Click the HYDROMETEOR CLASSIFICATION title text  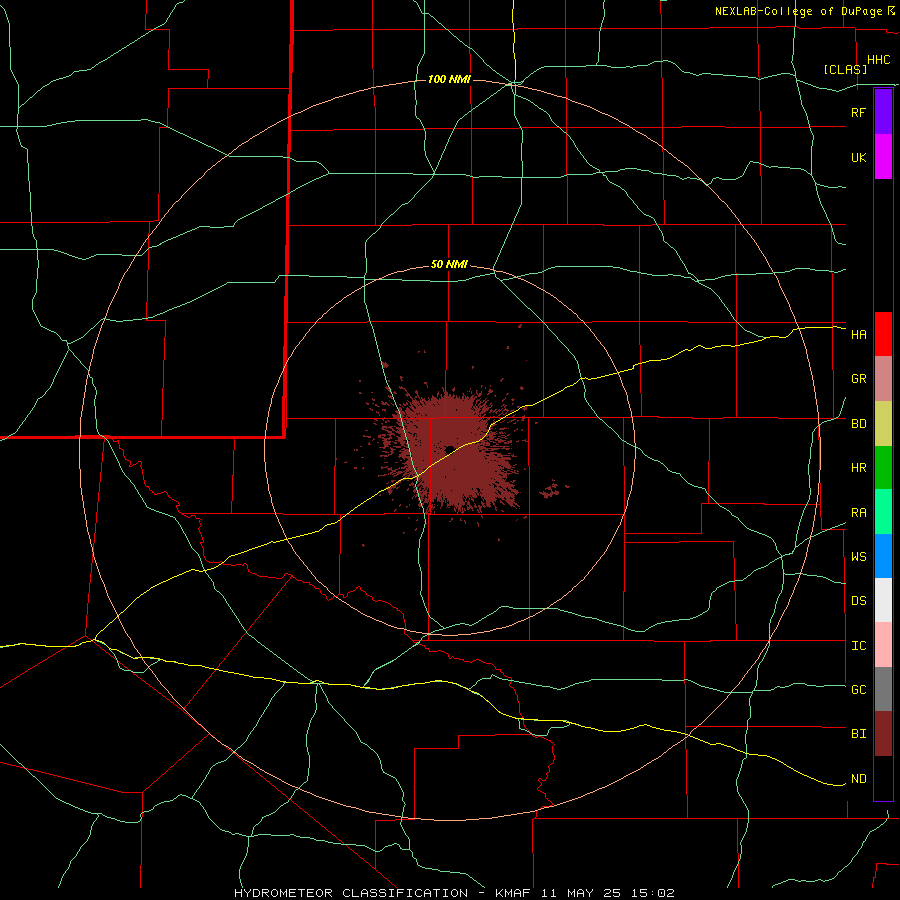pyautogui.click(x=351, y=893)
